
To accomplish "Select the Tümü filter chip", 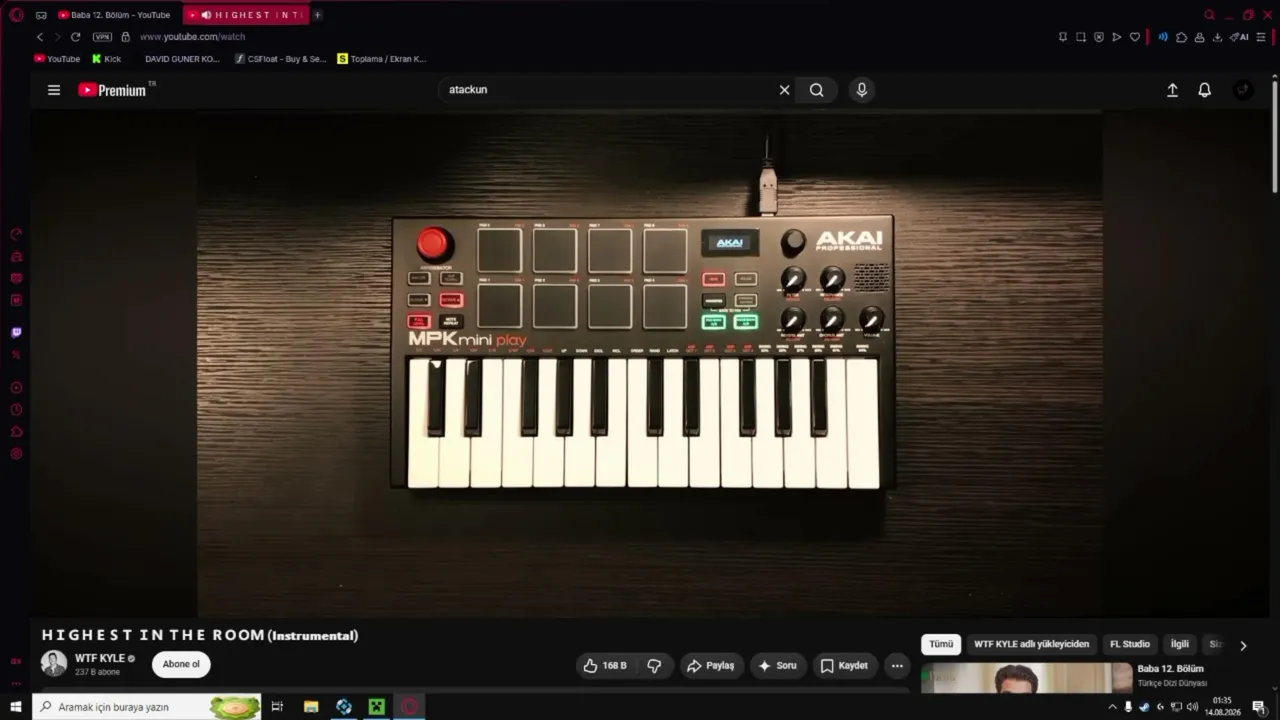I will tap(941, 644).
